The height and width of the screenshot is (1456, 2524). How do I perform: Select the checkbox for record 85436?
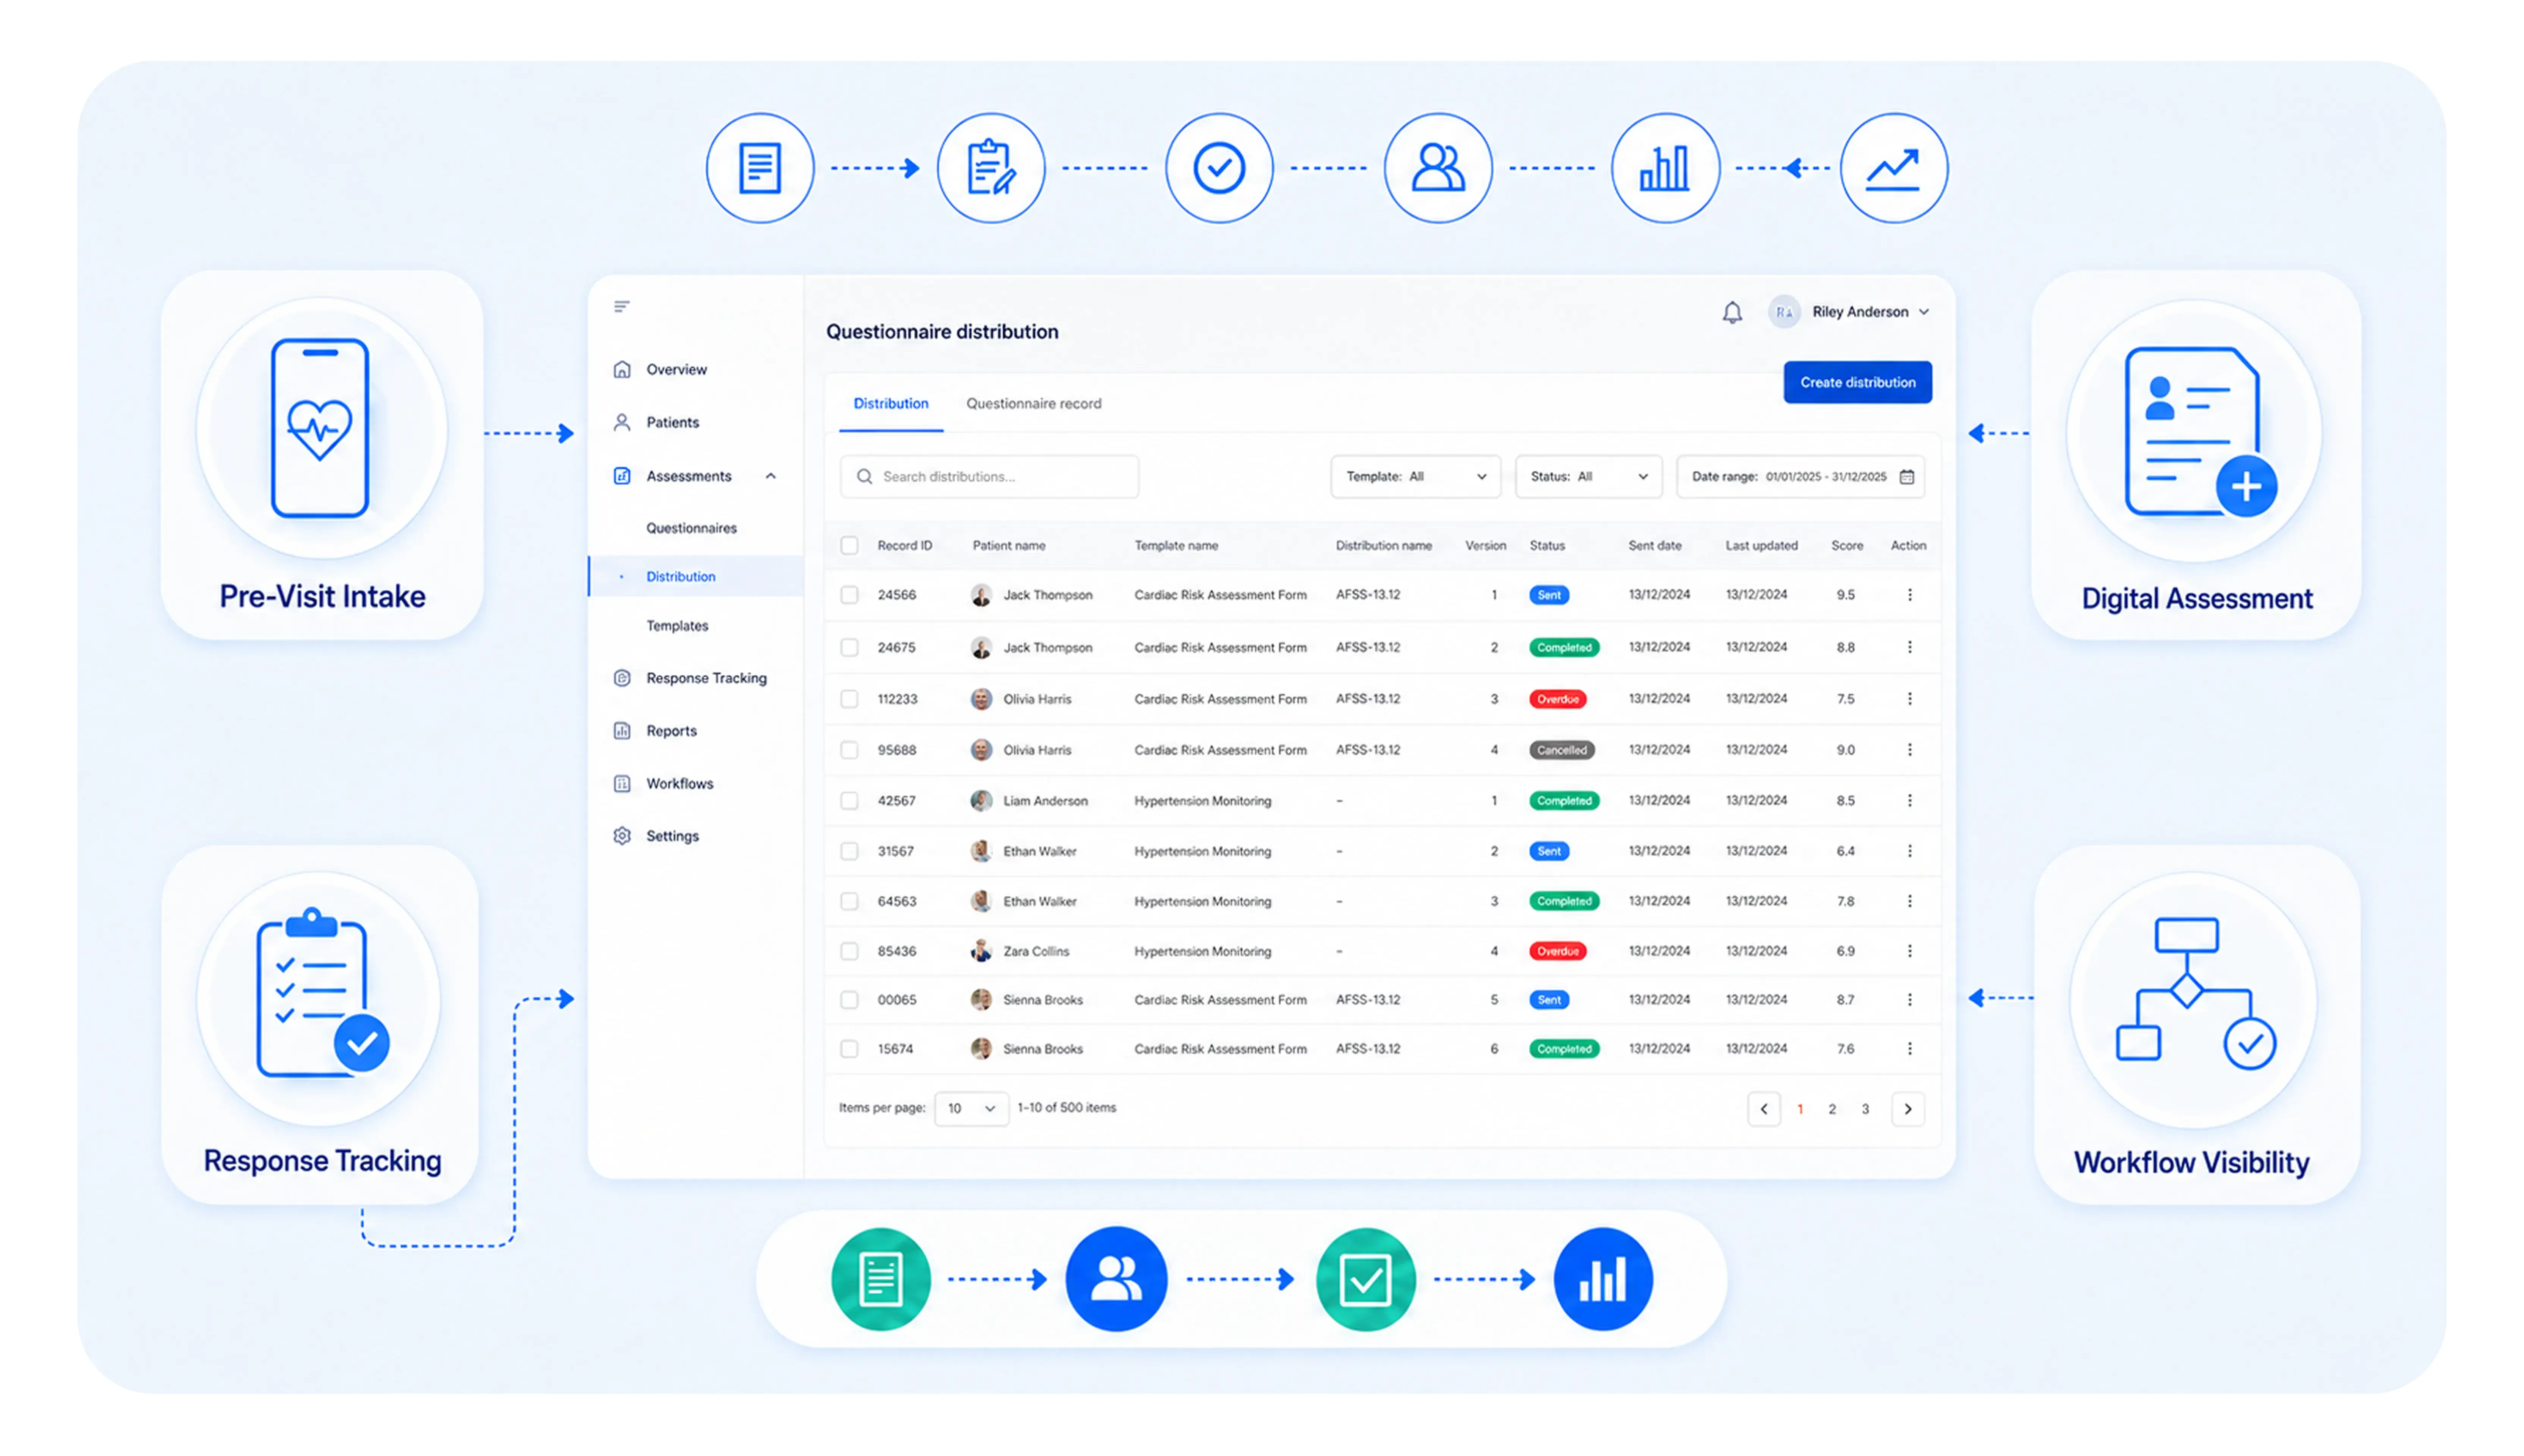click(x=849, y=951)
